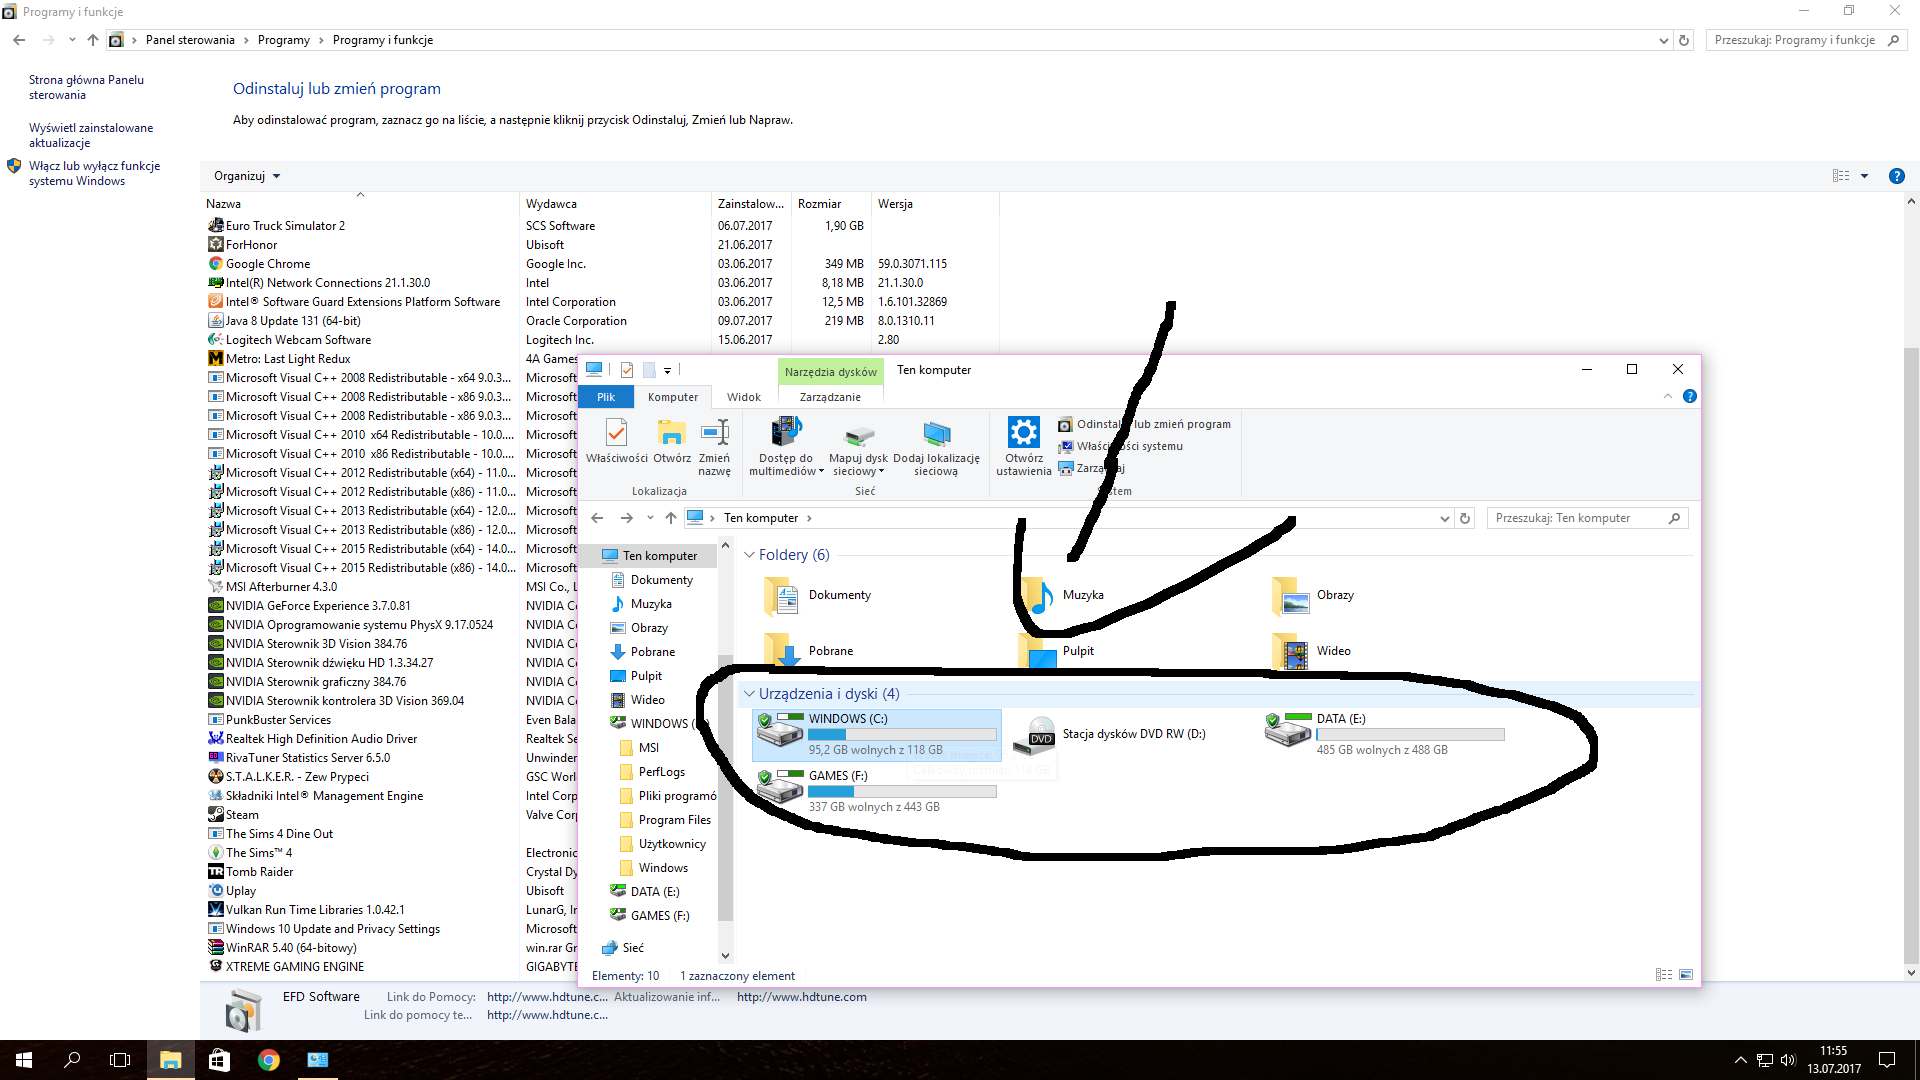The height and width of the screenshot is (1080, 1920).
Task: Click the Właściwości ribbon icon
Action: pyautogui.click(x=616, y=434)
